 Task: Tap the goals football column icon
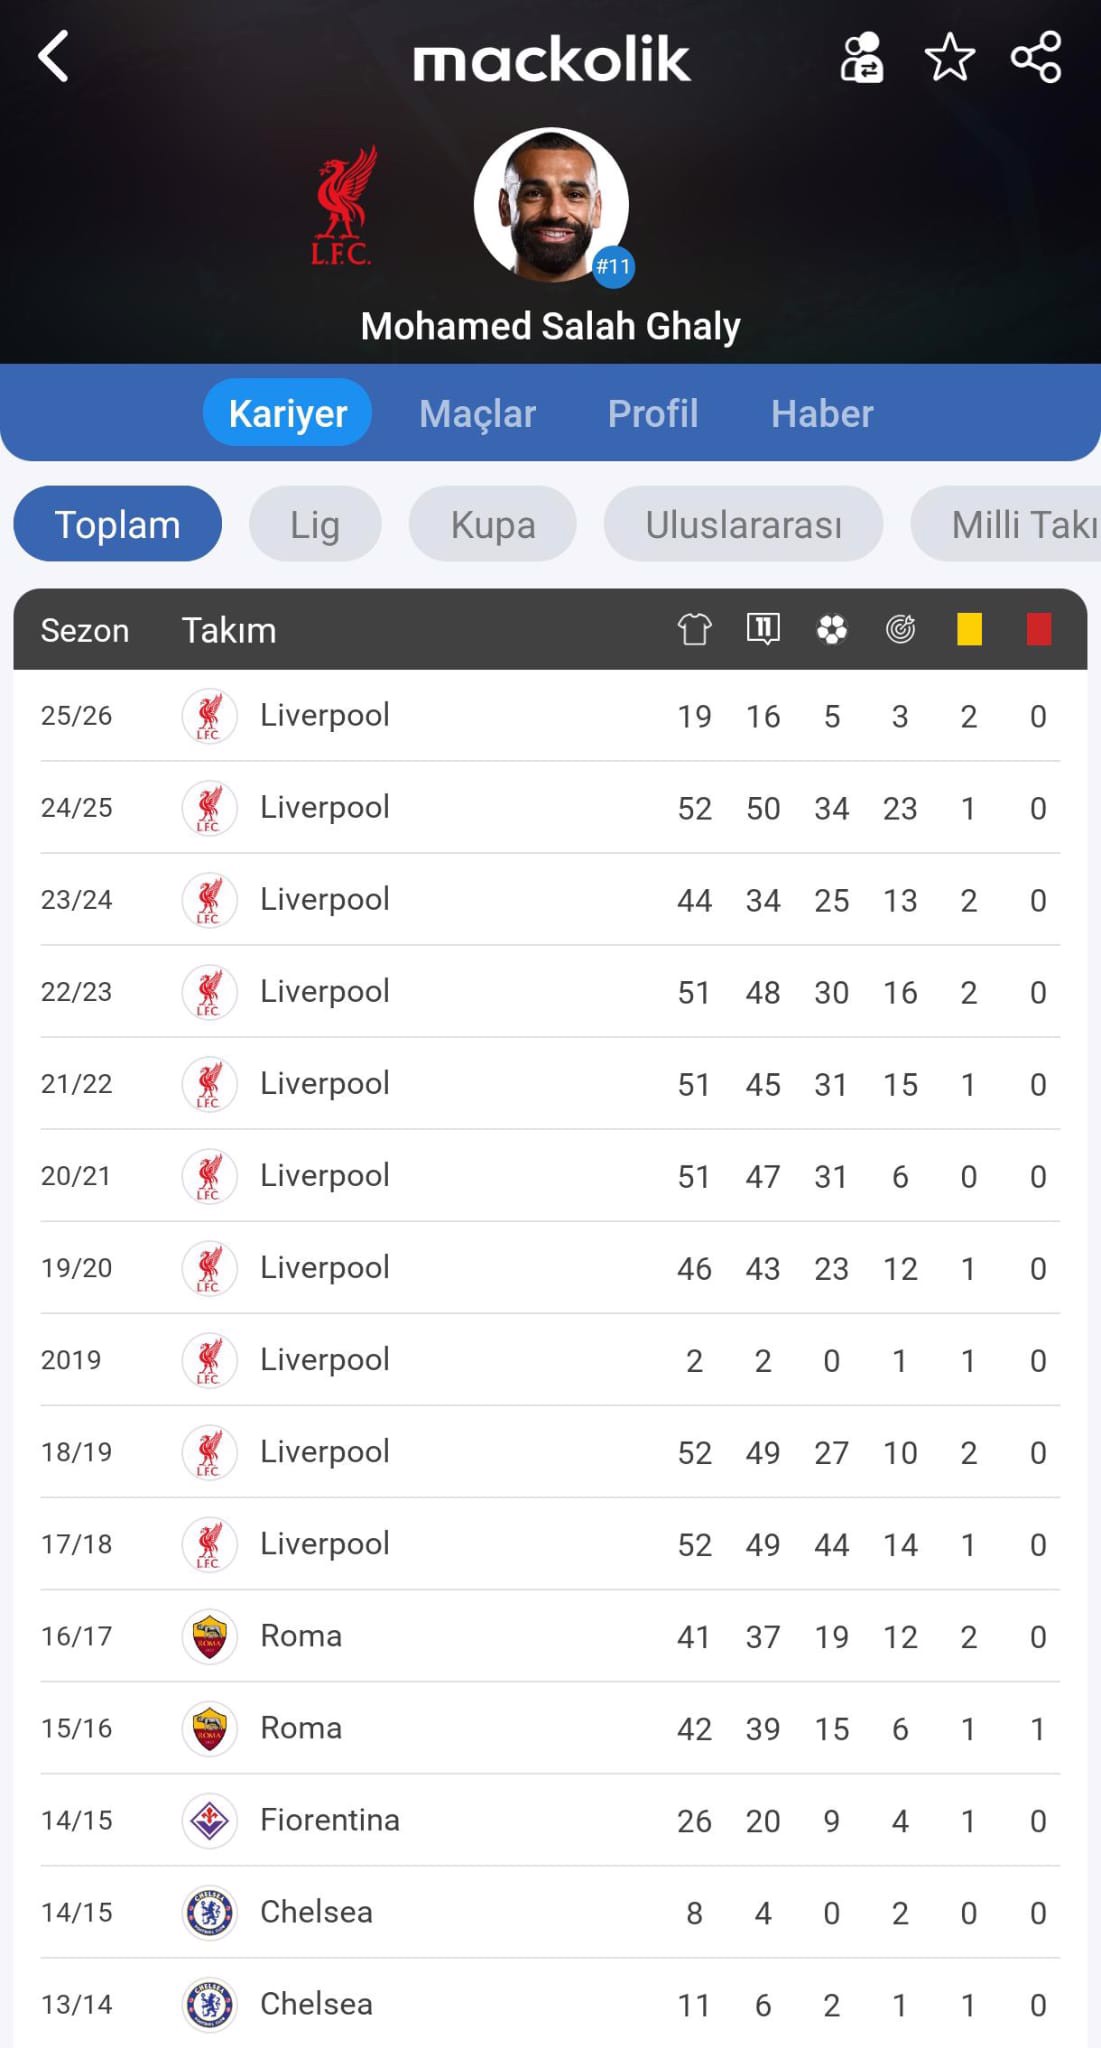pyautogui.click(x=831, y=629)
